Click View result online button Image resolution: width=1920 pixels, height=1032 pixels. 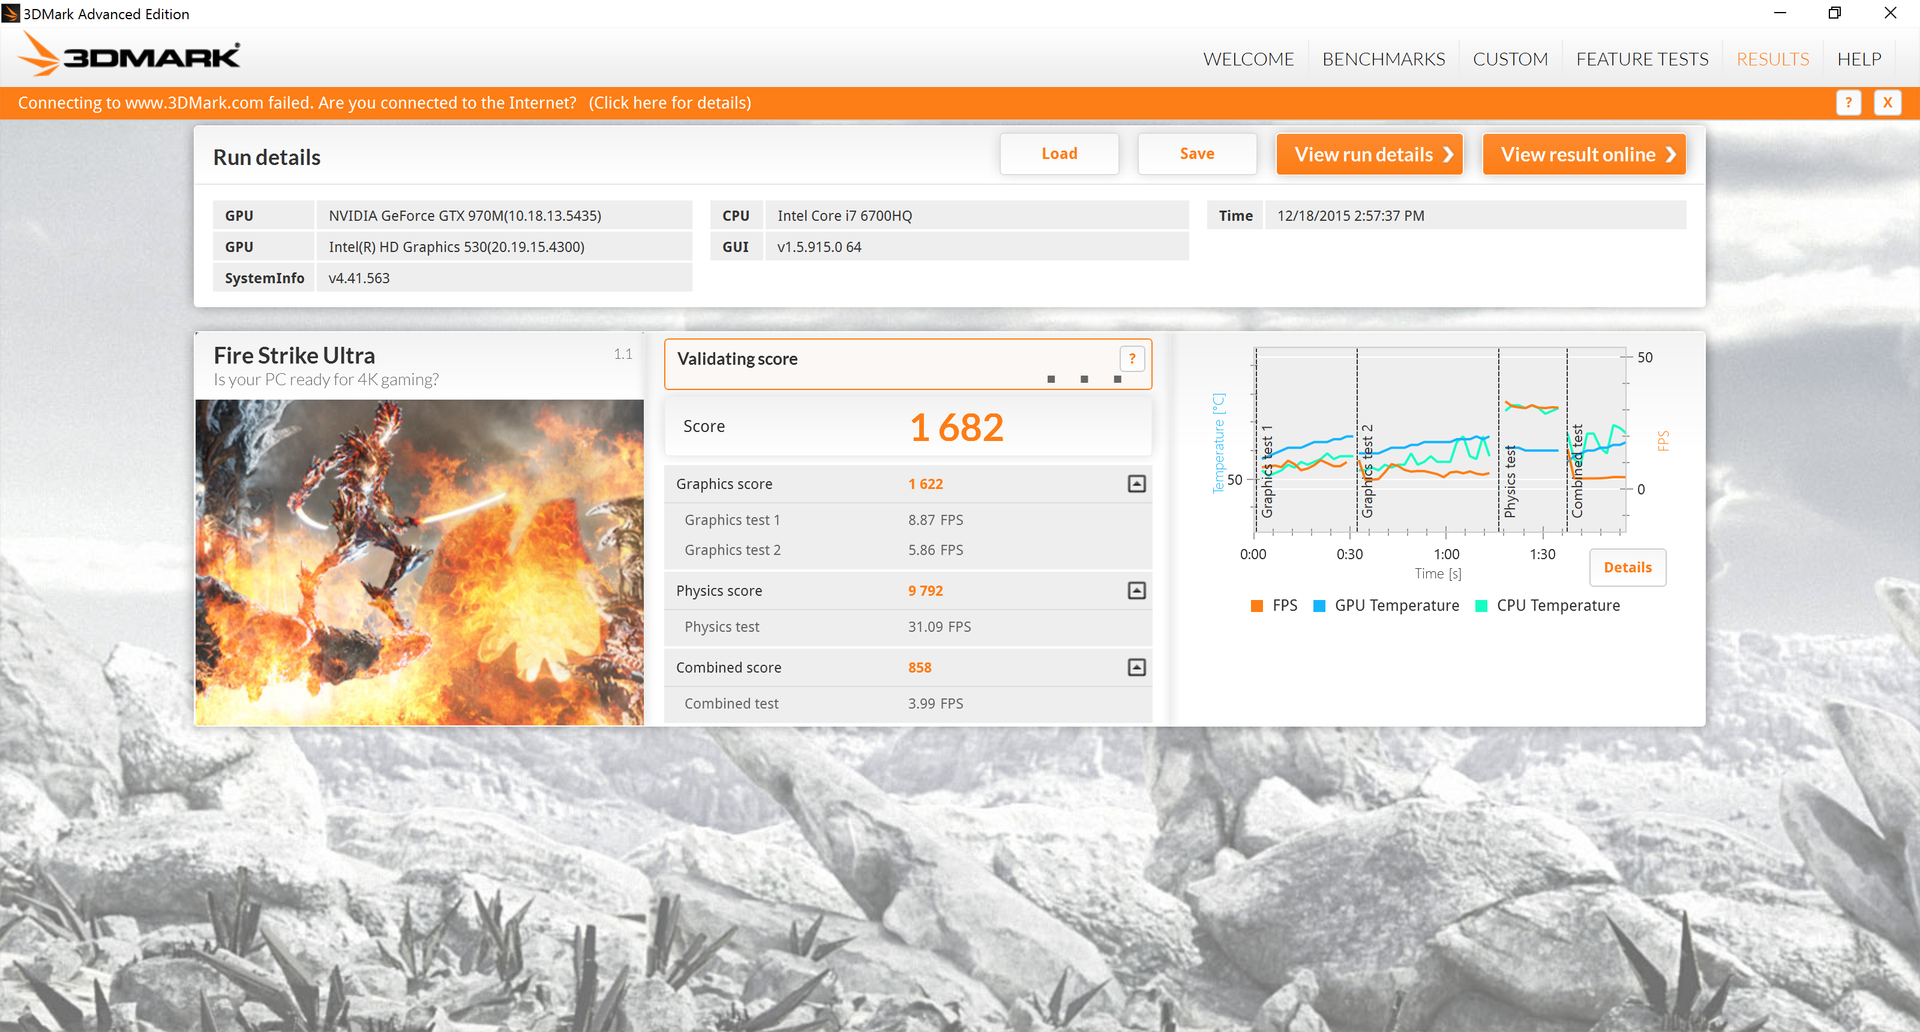pyautogui.click(x=1584, y=154)
